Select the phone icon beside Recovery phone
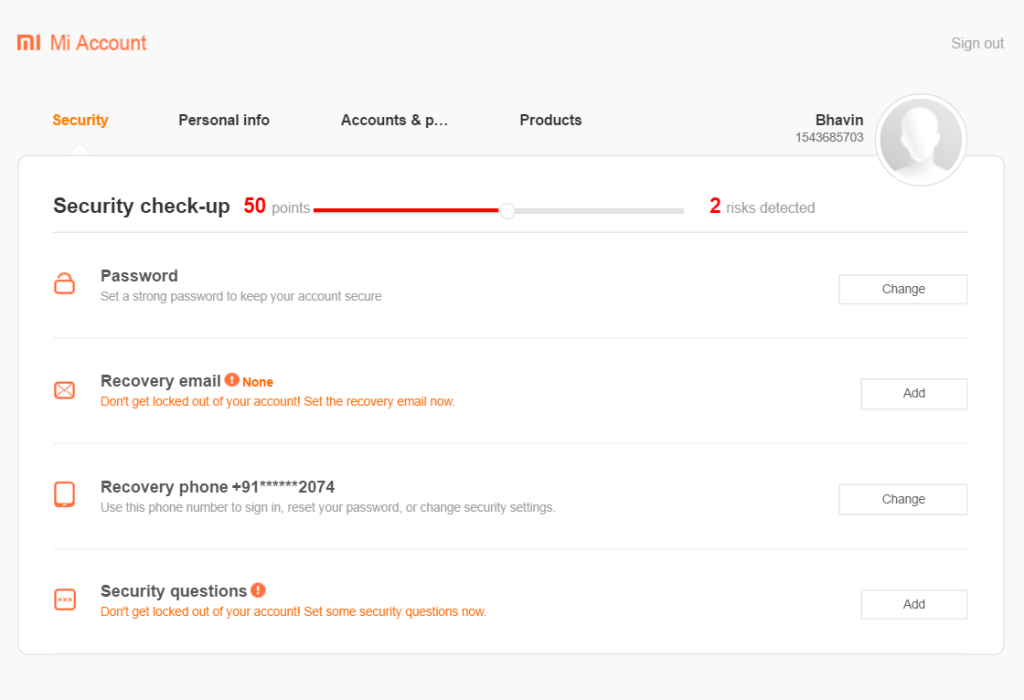Viewport: 1024px width, 700px height. click(x=64, y=494)
